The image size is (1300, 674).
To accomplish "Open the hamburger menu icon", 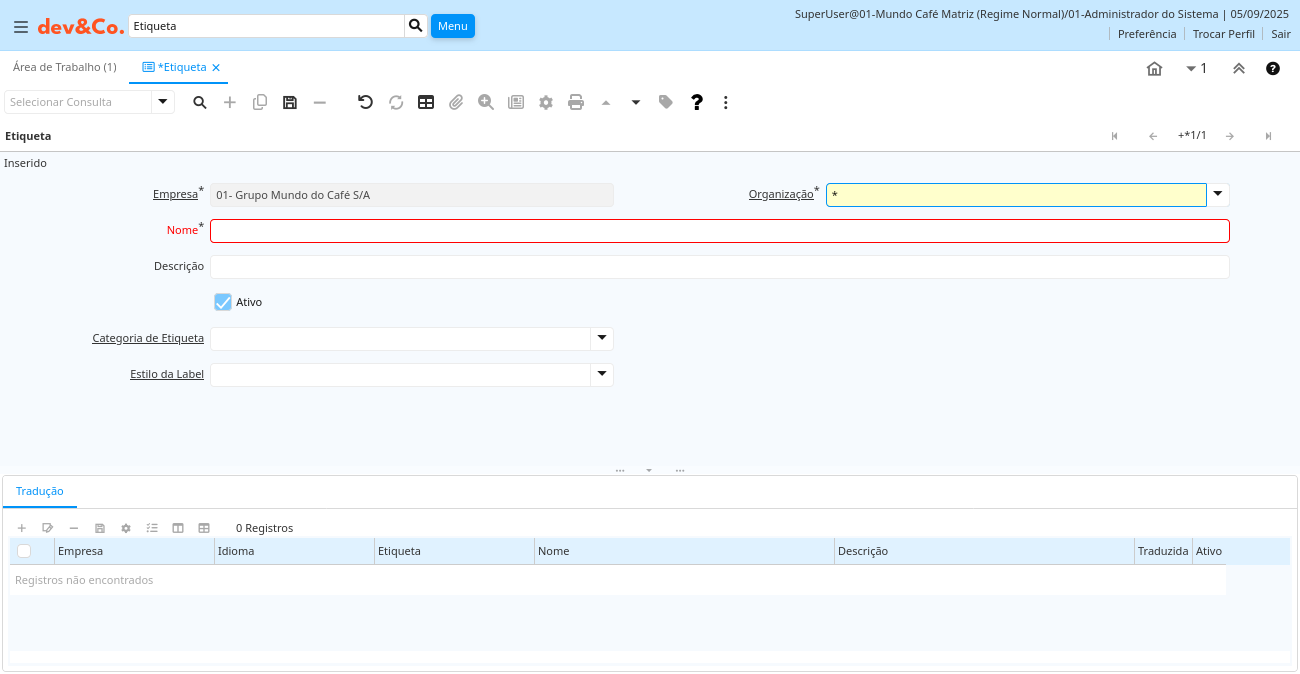I will point(20,26).
